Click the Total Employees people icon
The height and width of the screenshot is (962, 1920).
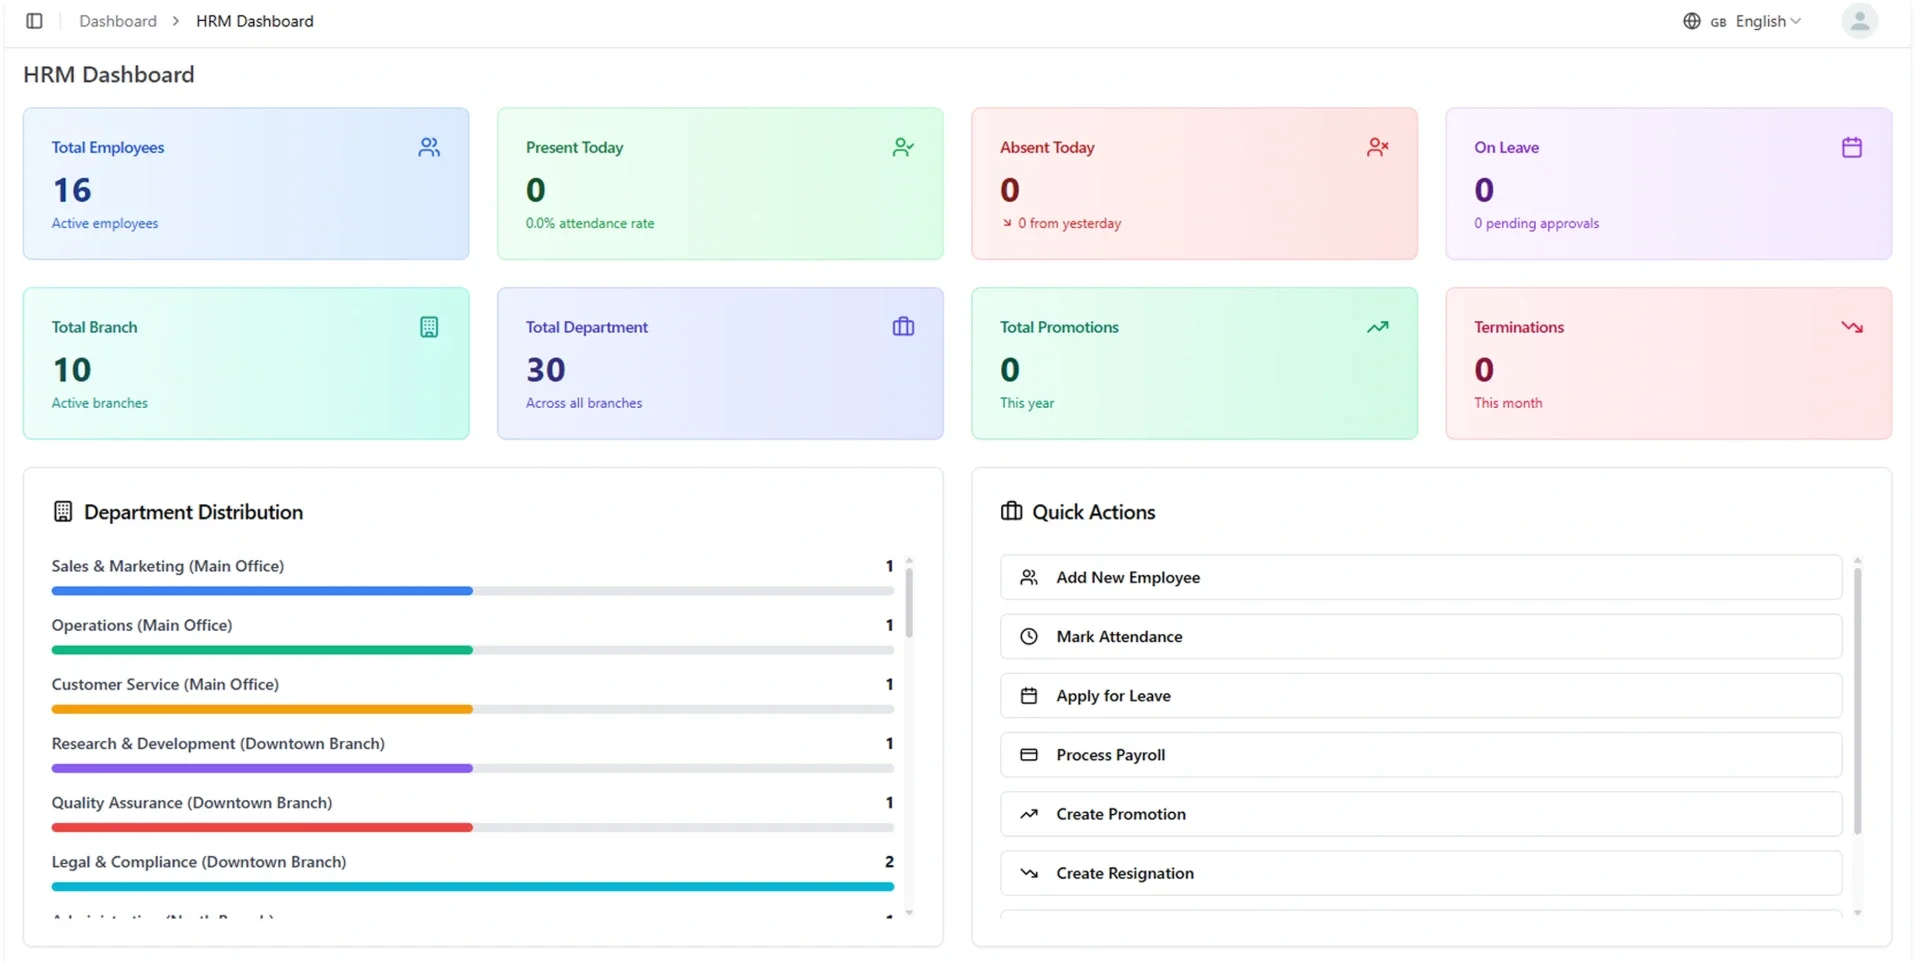429,147
